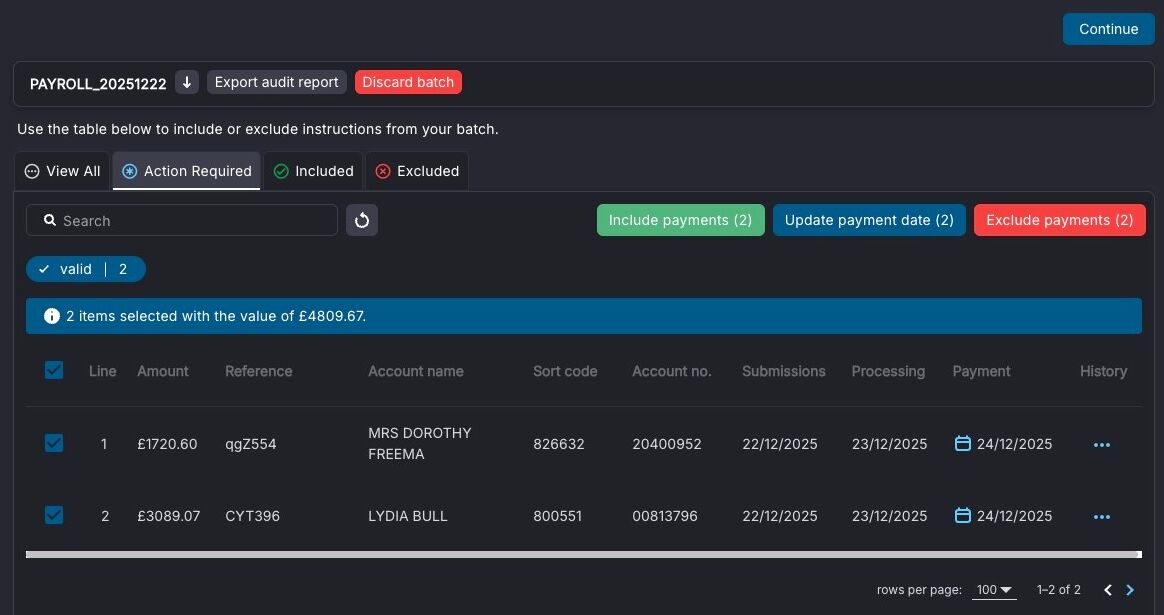Click the Payment column header
This screenshot has width=1164, height=615.
tap(981, 371)
